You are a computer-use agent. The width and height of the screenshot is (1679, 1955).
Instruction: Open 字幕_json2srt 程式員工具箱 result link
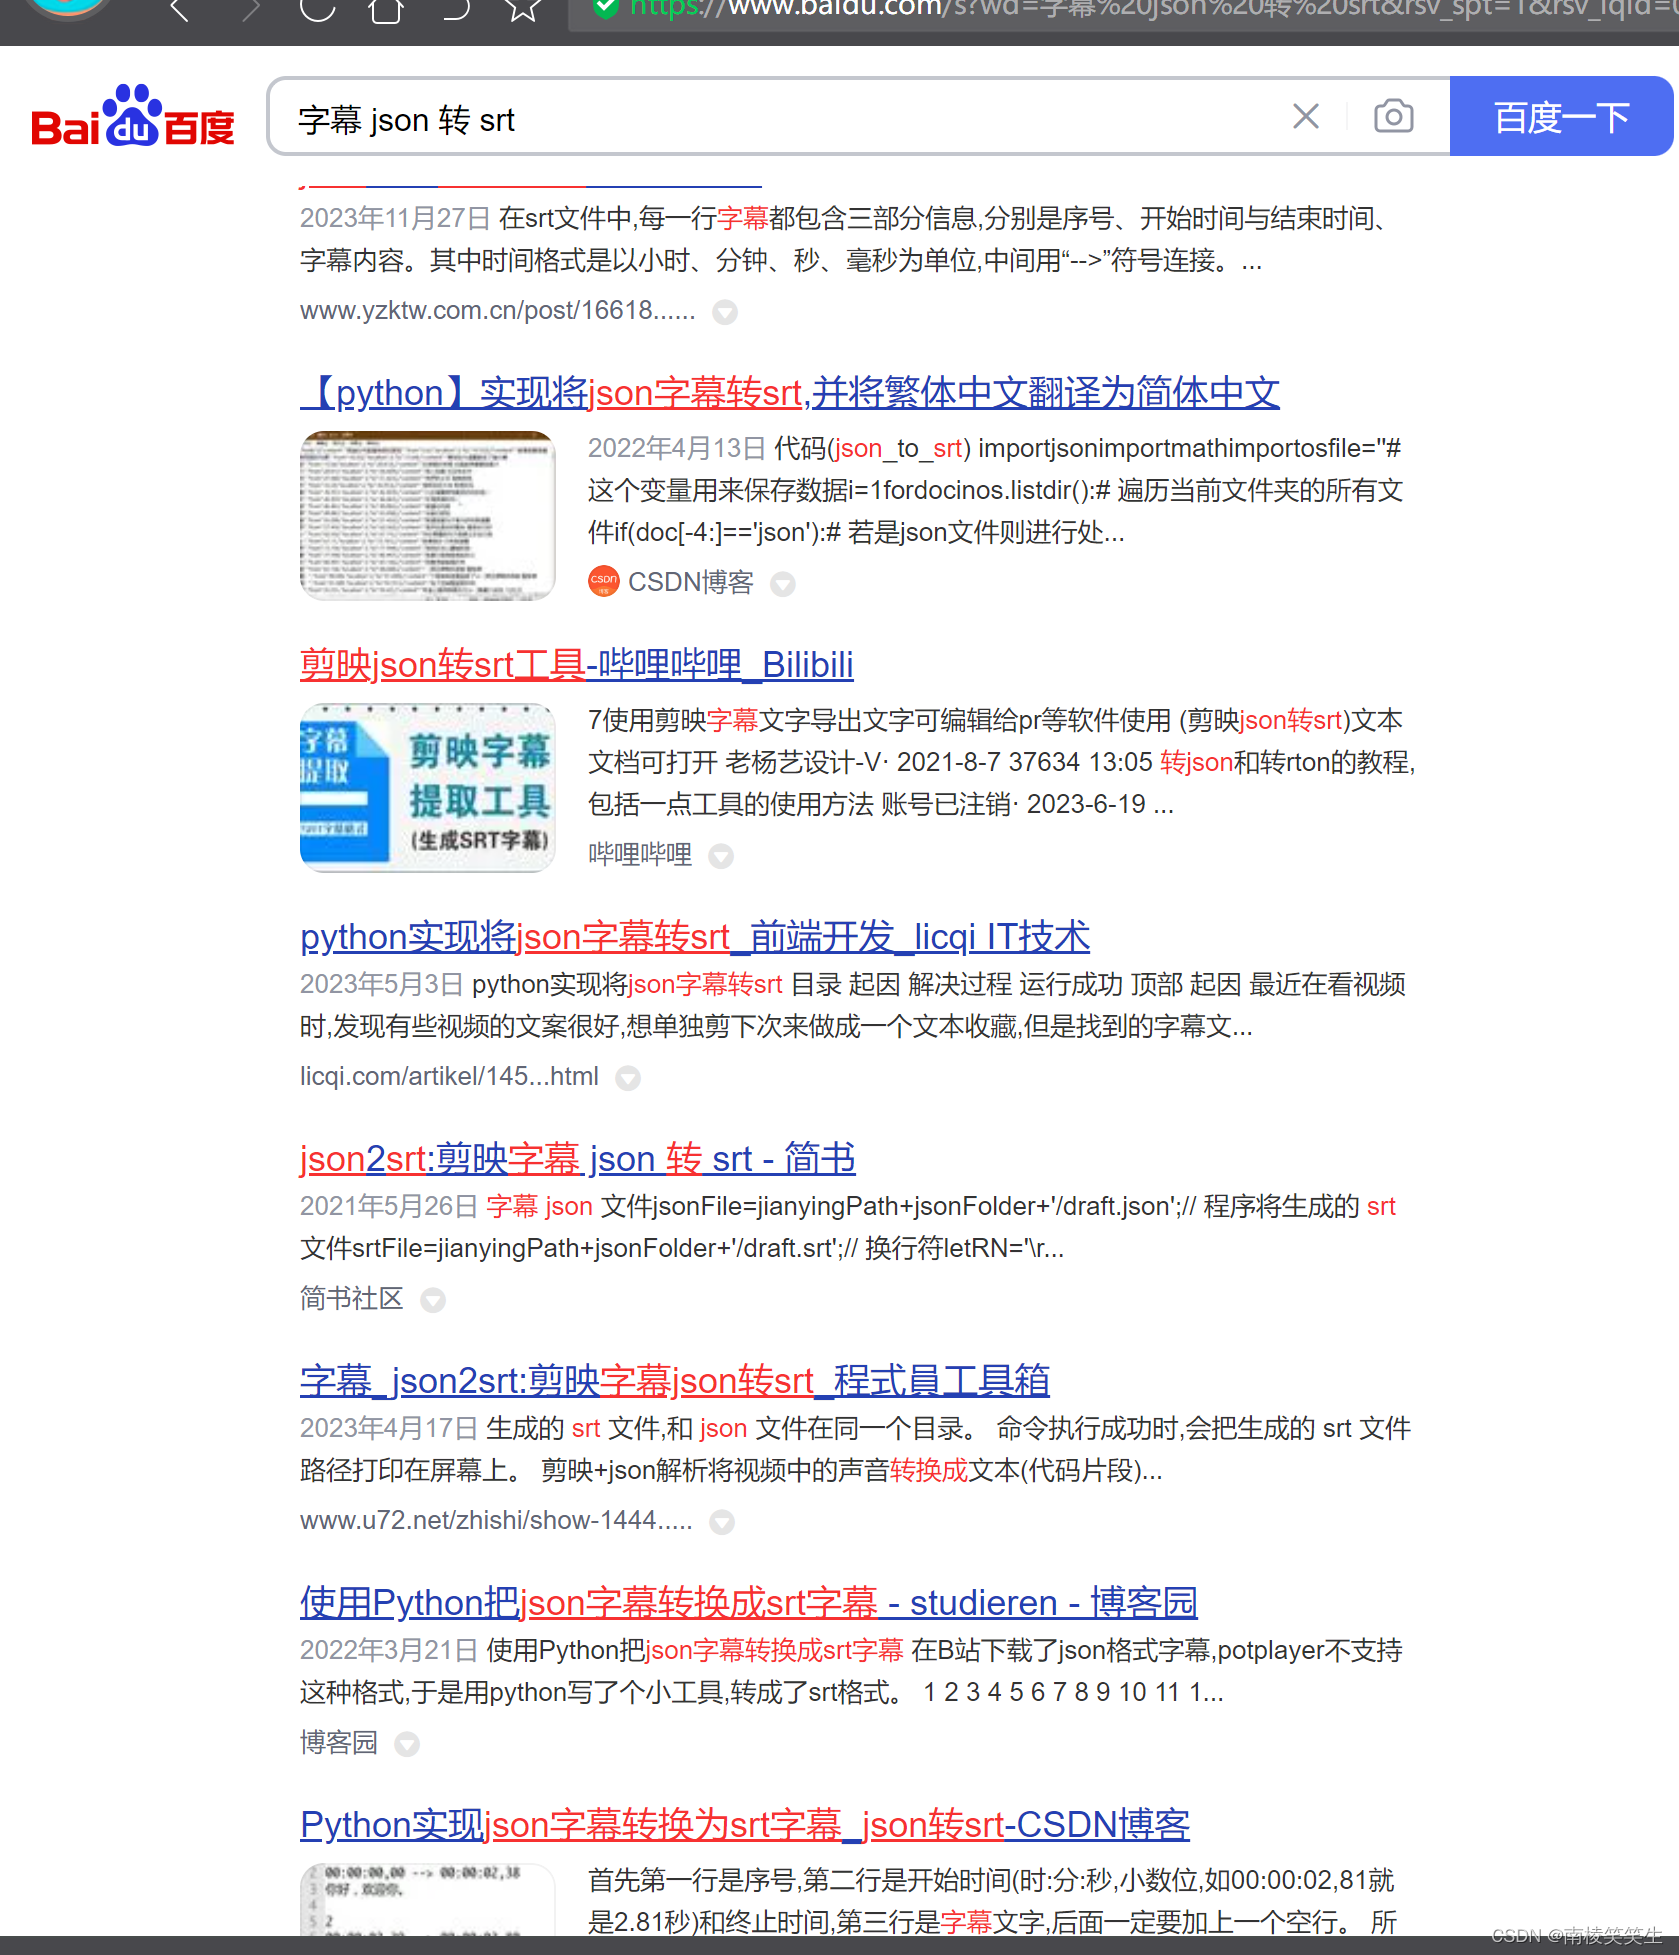(675, 1381)
